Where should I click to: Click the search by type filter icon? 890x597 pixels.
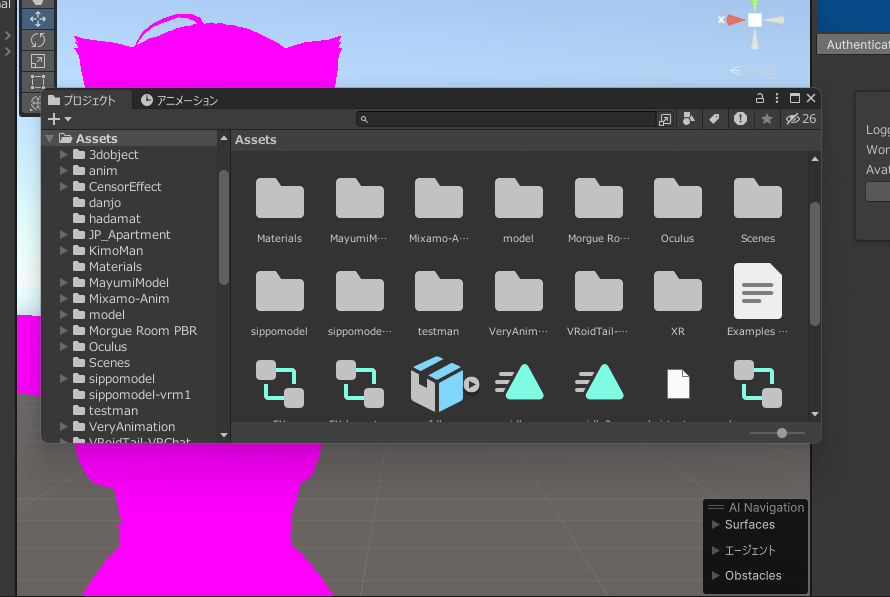point(689,119)
